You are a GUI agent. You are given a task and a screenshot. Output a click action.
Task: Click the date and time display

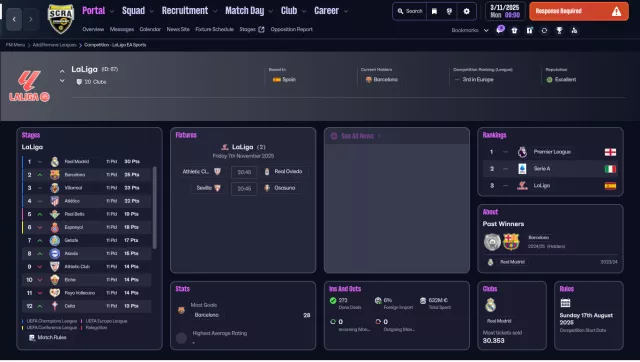tap(504, 11)
